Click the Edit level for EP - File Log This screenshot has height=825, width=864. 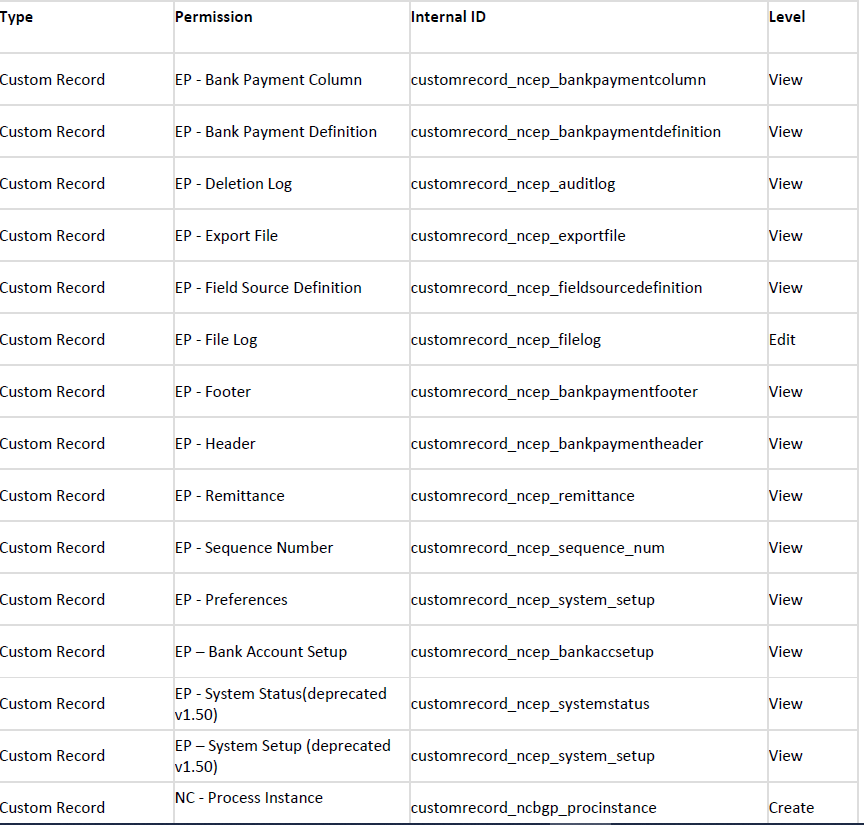pos(782,340)
